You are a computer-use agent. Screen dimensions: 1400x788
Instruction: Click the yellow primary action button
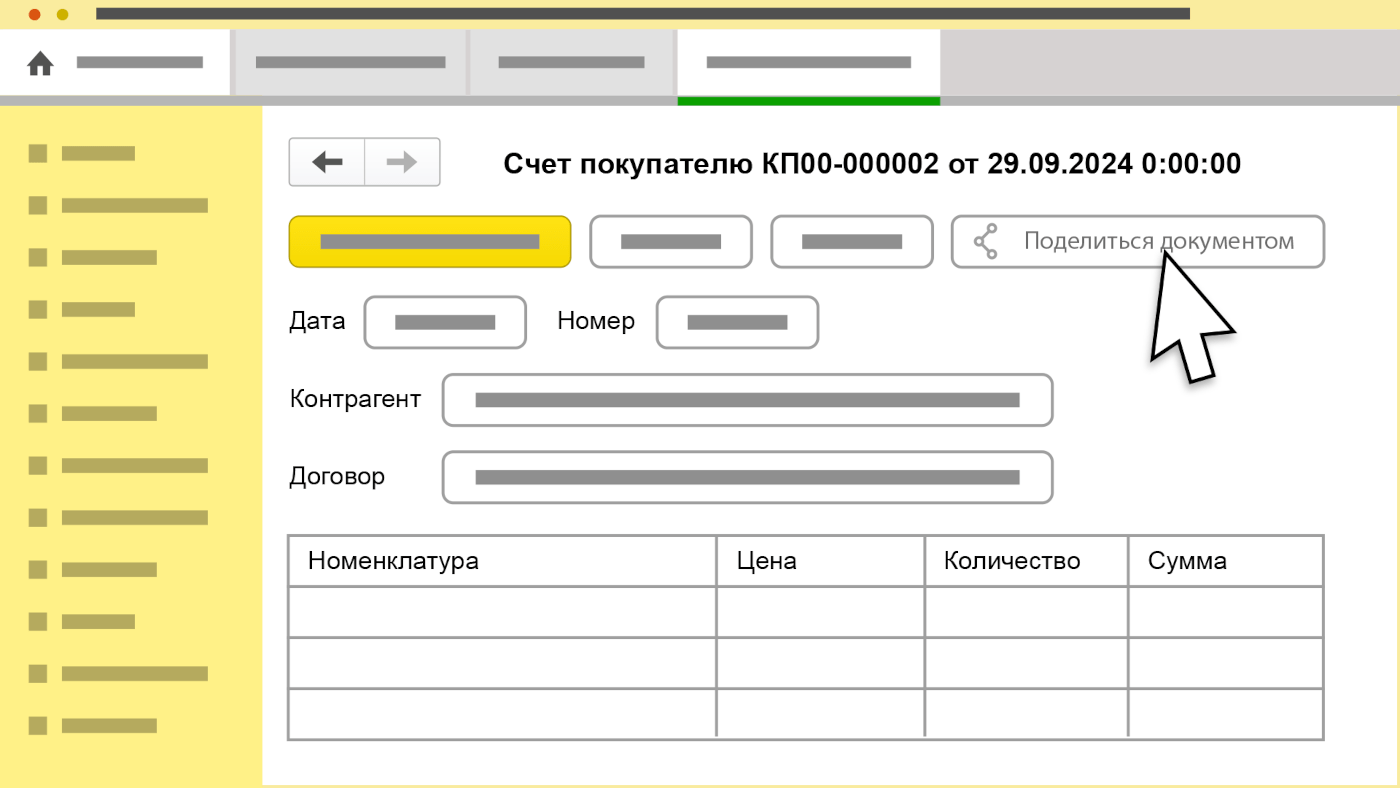pyautogui.click(x=430, y=241)
